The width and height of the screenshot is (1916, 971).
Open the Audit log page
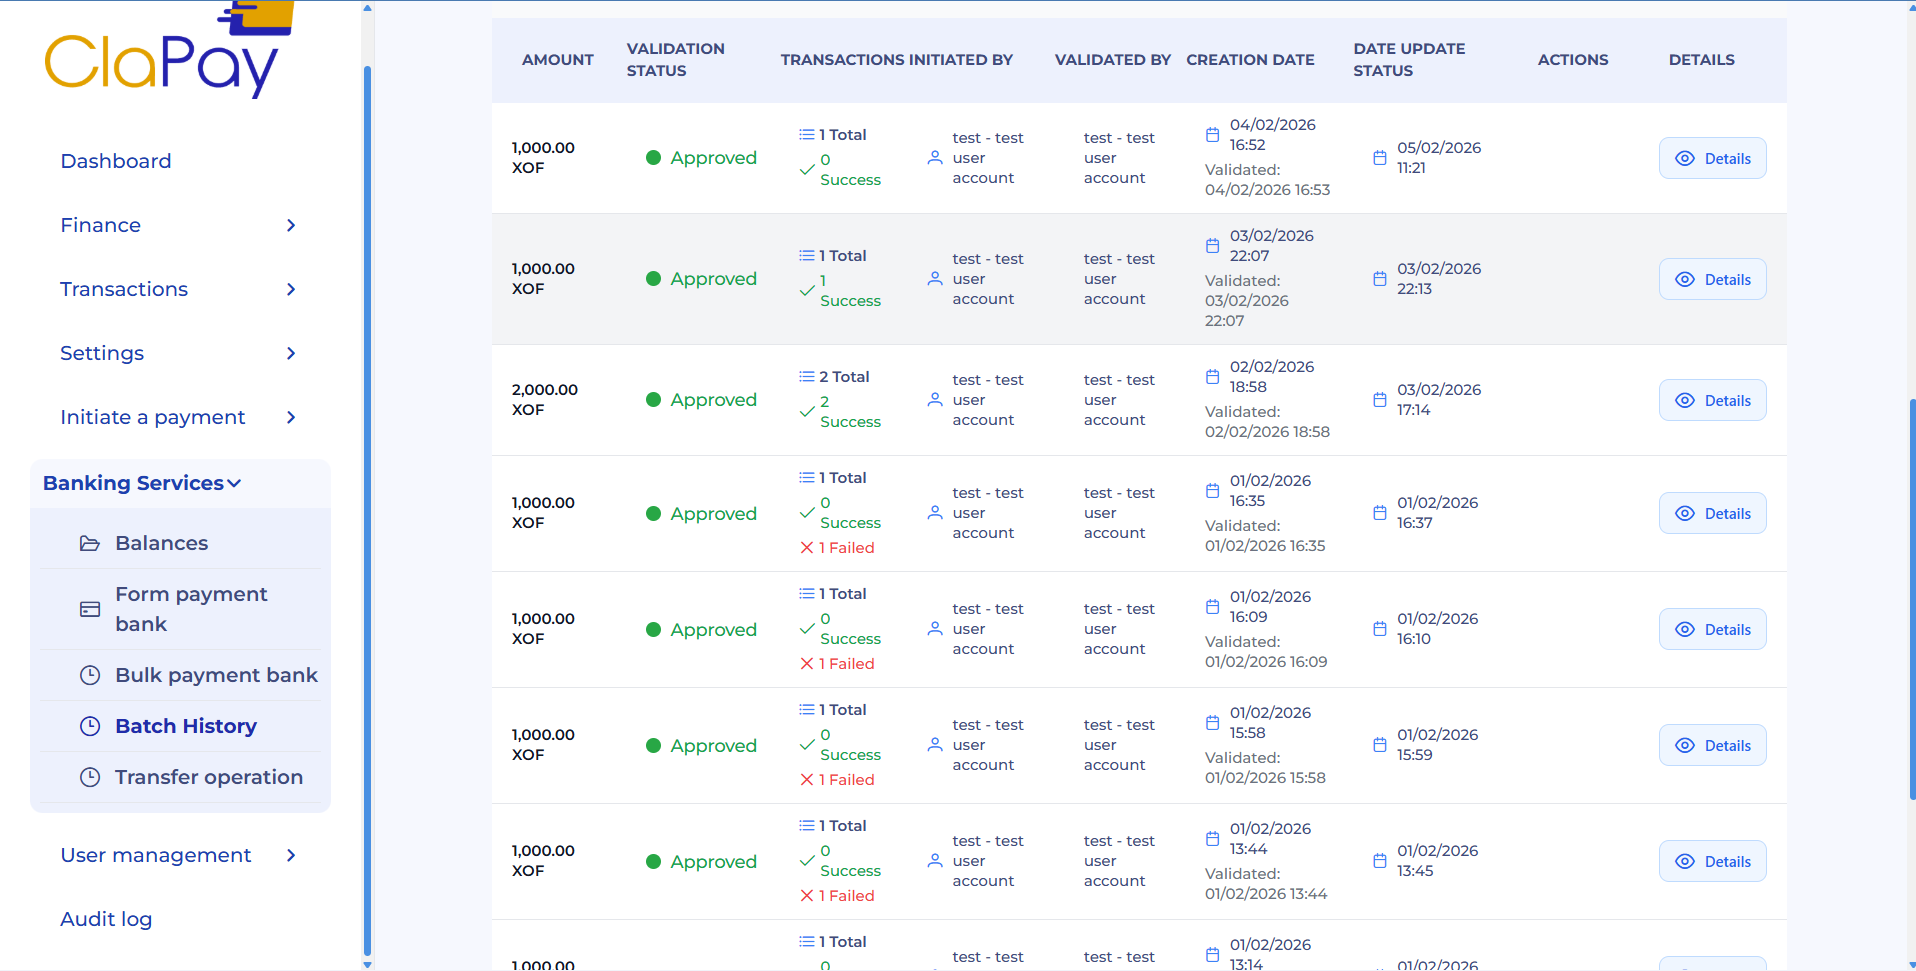point(106,919)
